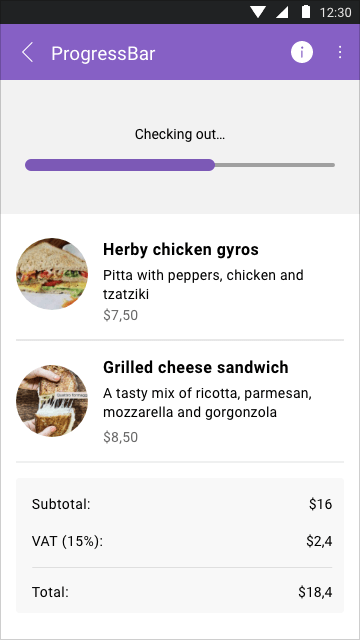Click the $18,4 total amount
The width and height of the screenshot is (360, 640).
pyautogui.click(x=315, y=592)
